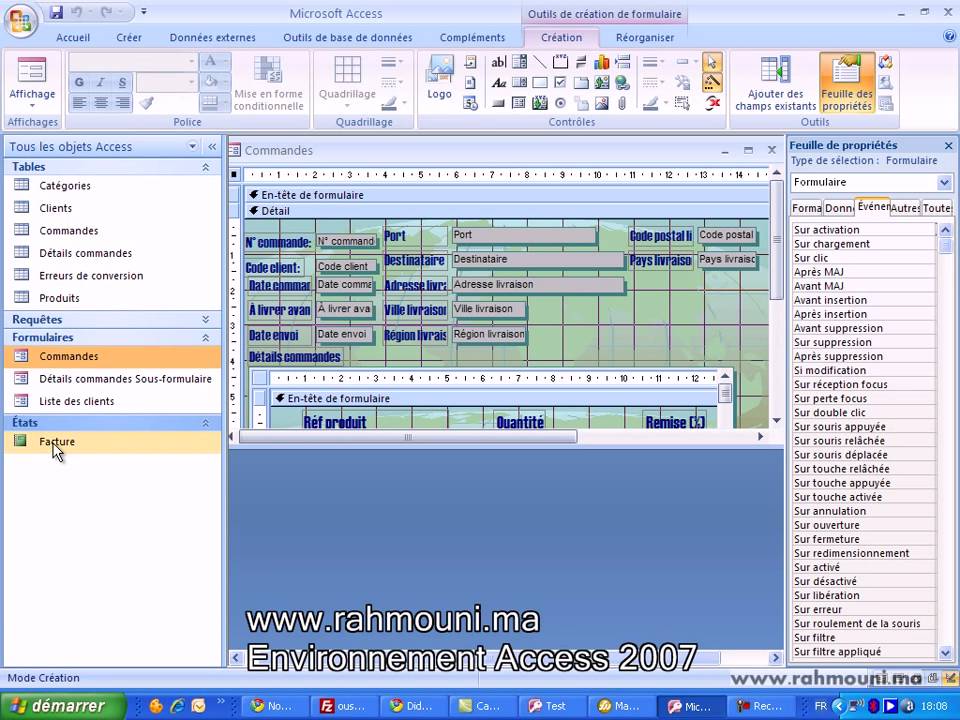Click the Détail section bar
Viewport: 960px width, 720px height.
506,211
